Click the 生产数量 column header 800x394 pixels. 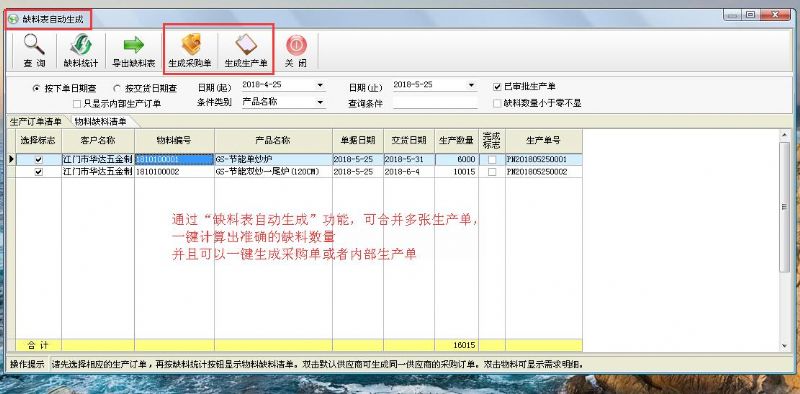click(457, 140)
